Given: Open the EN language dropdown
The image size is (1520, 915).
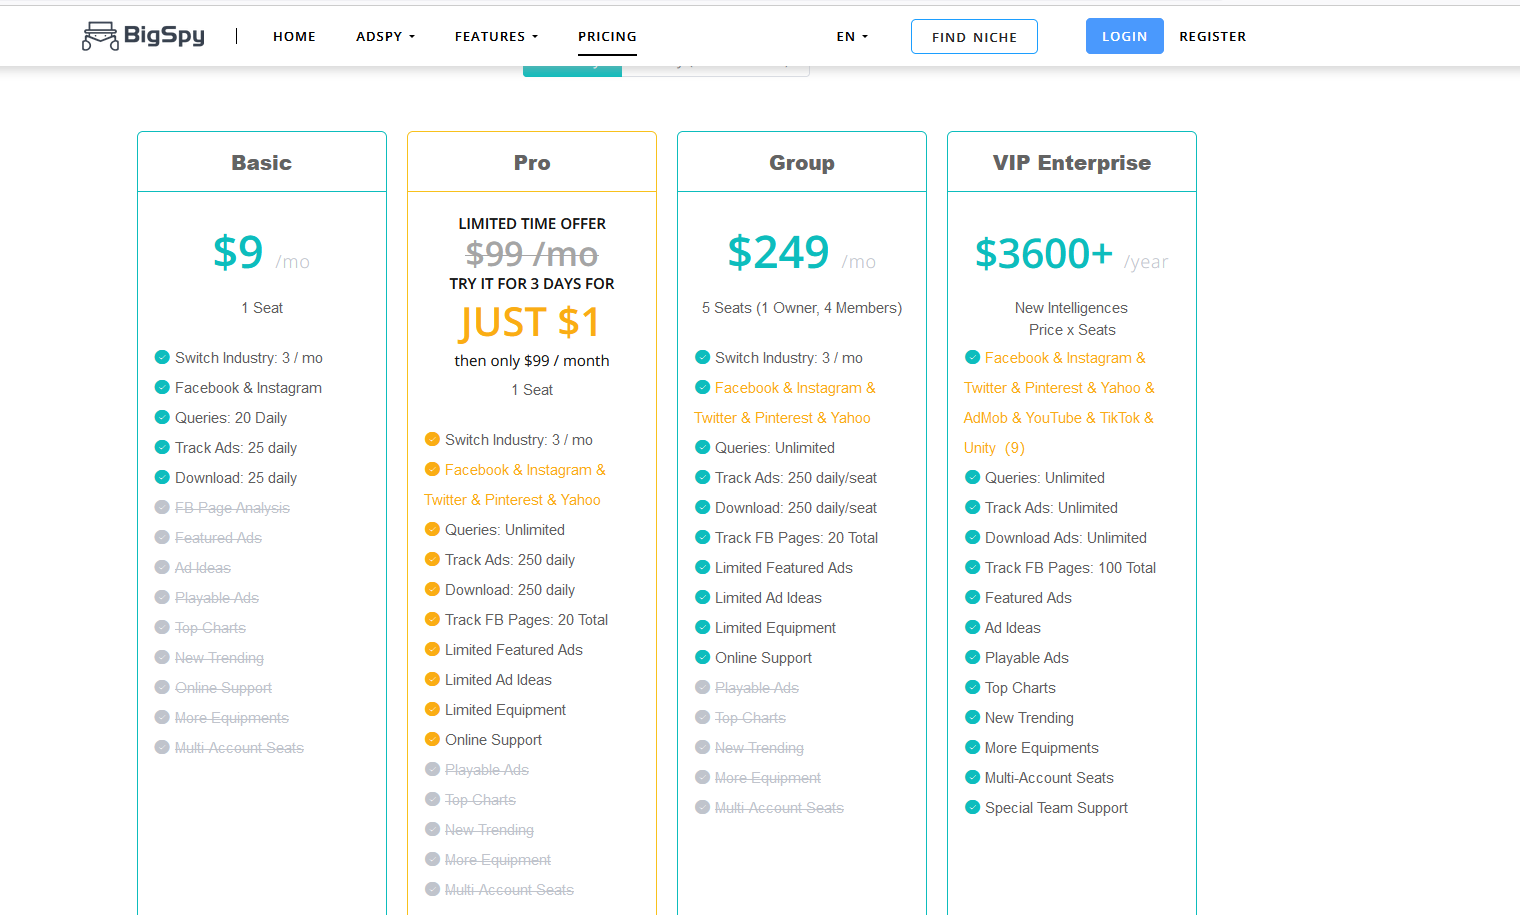Looking at the screenshot, I should 852,36.
